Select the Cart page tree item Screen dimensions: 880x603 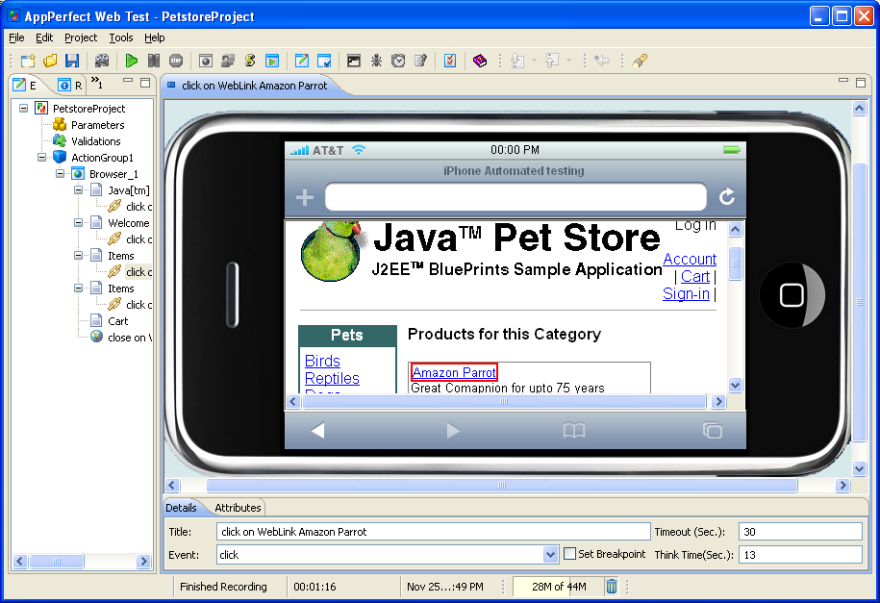(x=118, y=321)
